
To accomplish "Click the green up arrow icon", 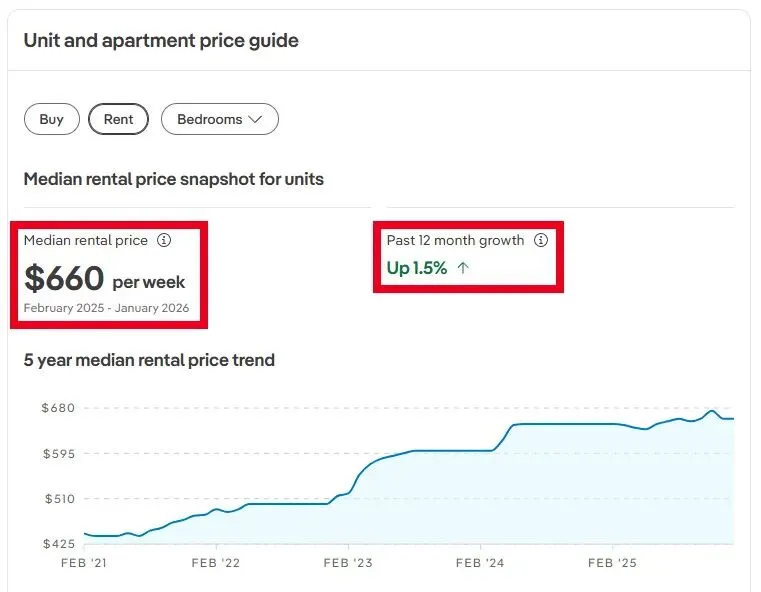I will tap(462, 268).
